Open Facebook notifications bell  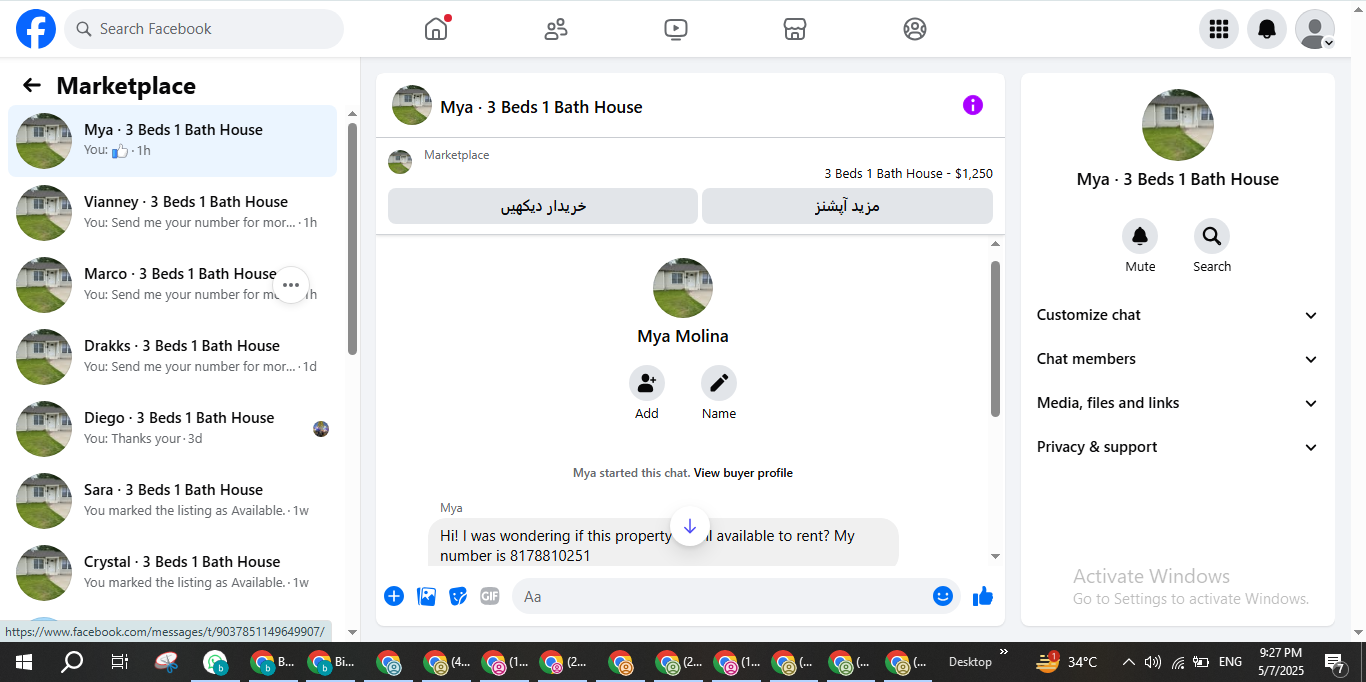(x=1266, y=29)
